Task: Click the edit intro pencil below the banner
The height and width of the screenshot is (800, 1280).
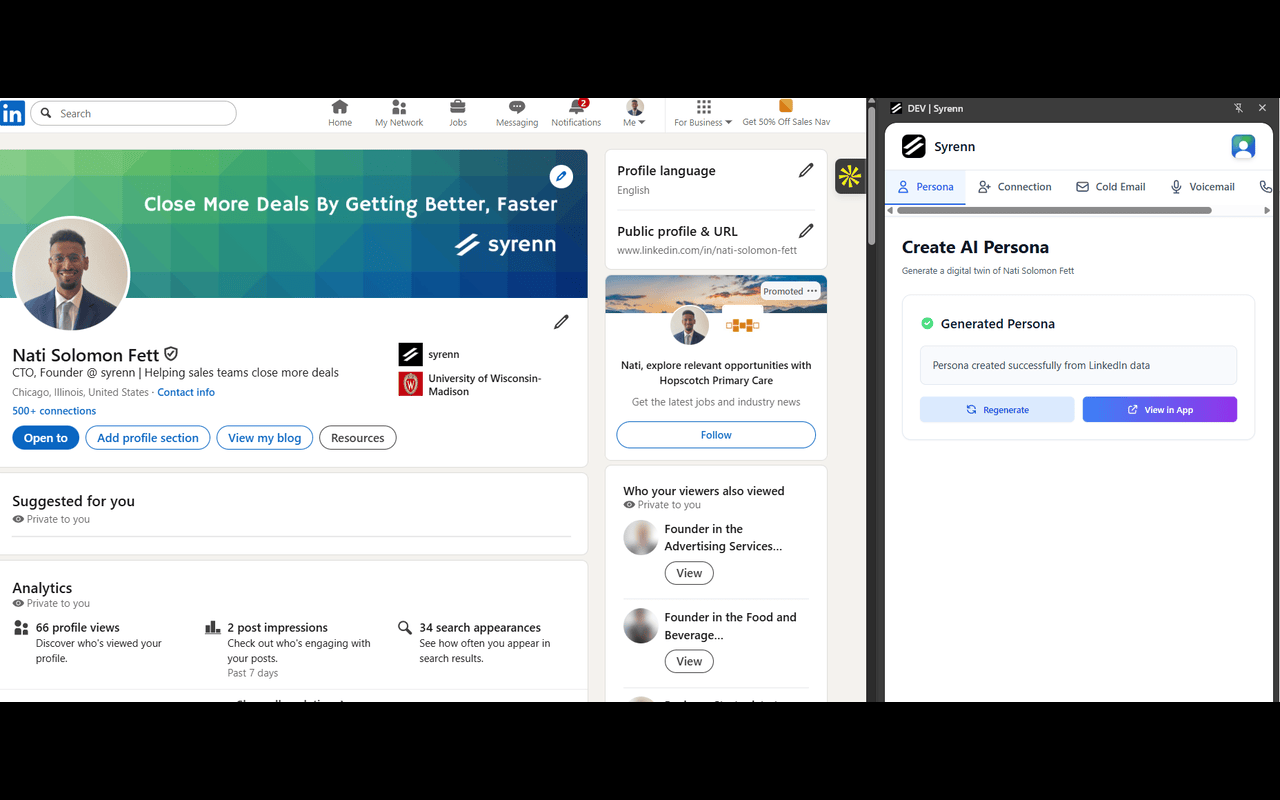Action: point(562,322)
